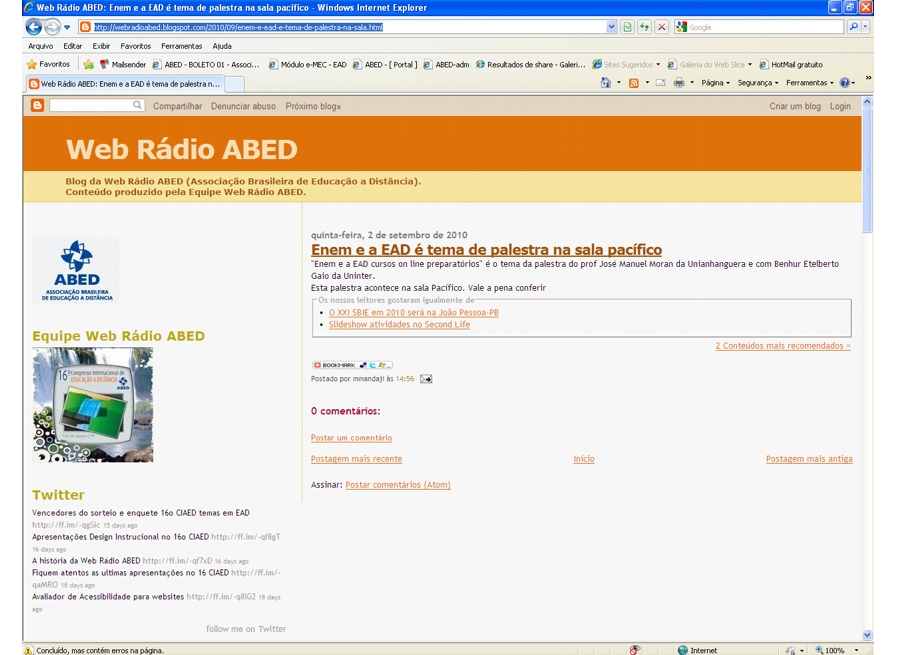900x655 pixels.
Task: Click the Criar um blog link
Action: [x=795, y=106]
